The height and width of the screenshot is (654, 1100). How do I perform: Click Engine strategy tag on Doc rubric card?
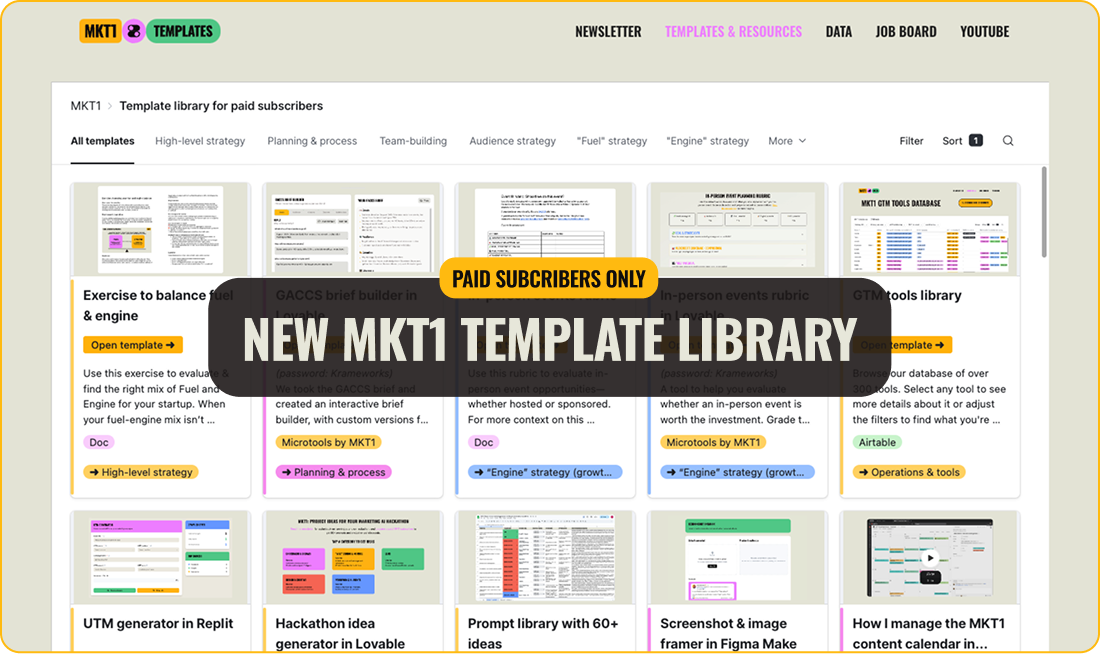[x=545, y=472]
